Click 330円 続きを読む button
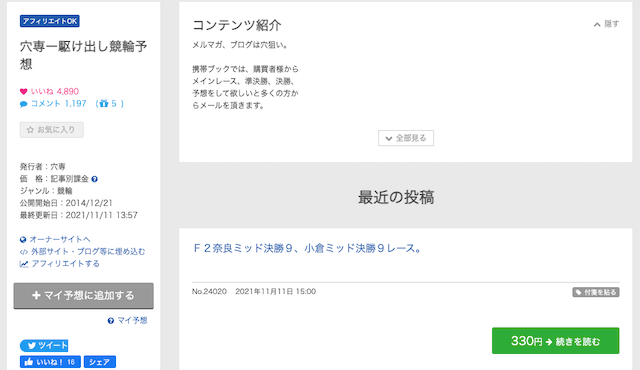This screenshot has width=640, height=370. pyautogui.click(x=556, y=341)
